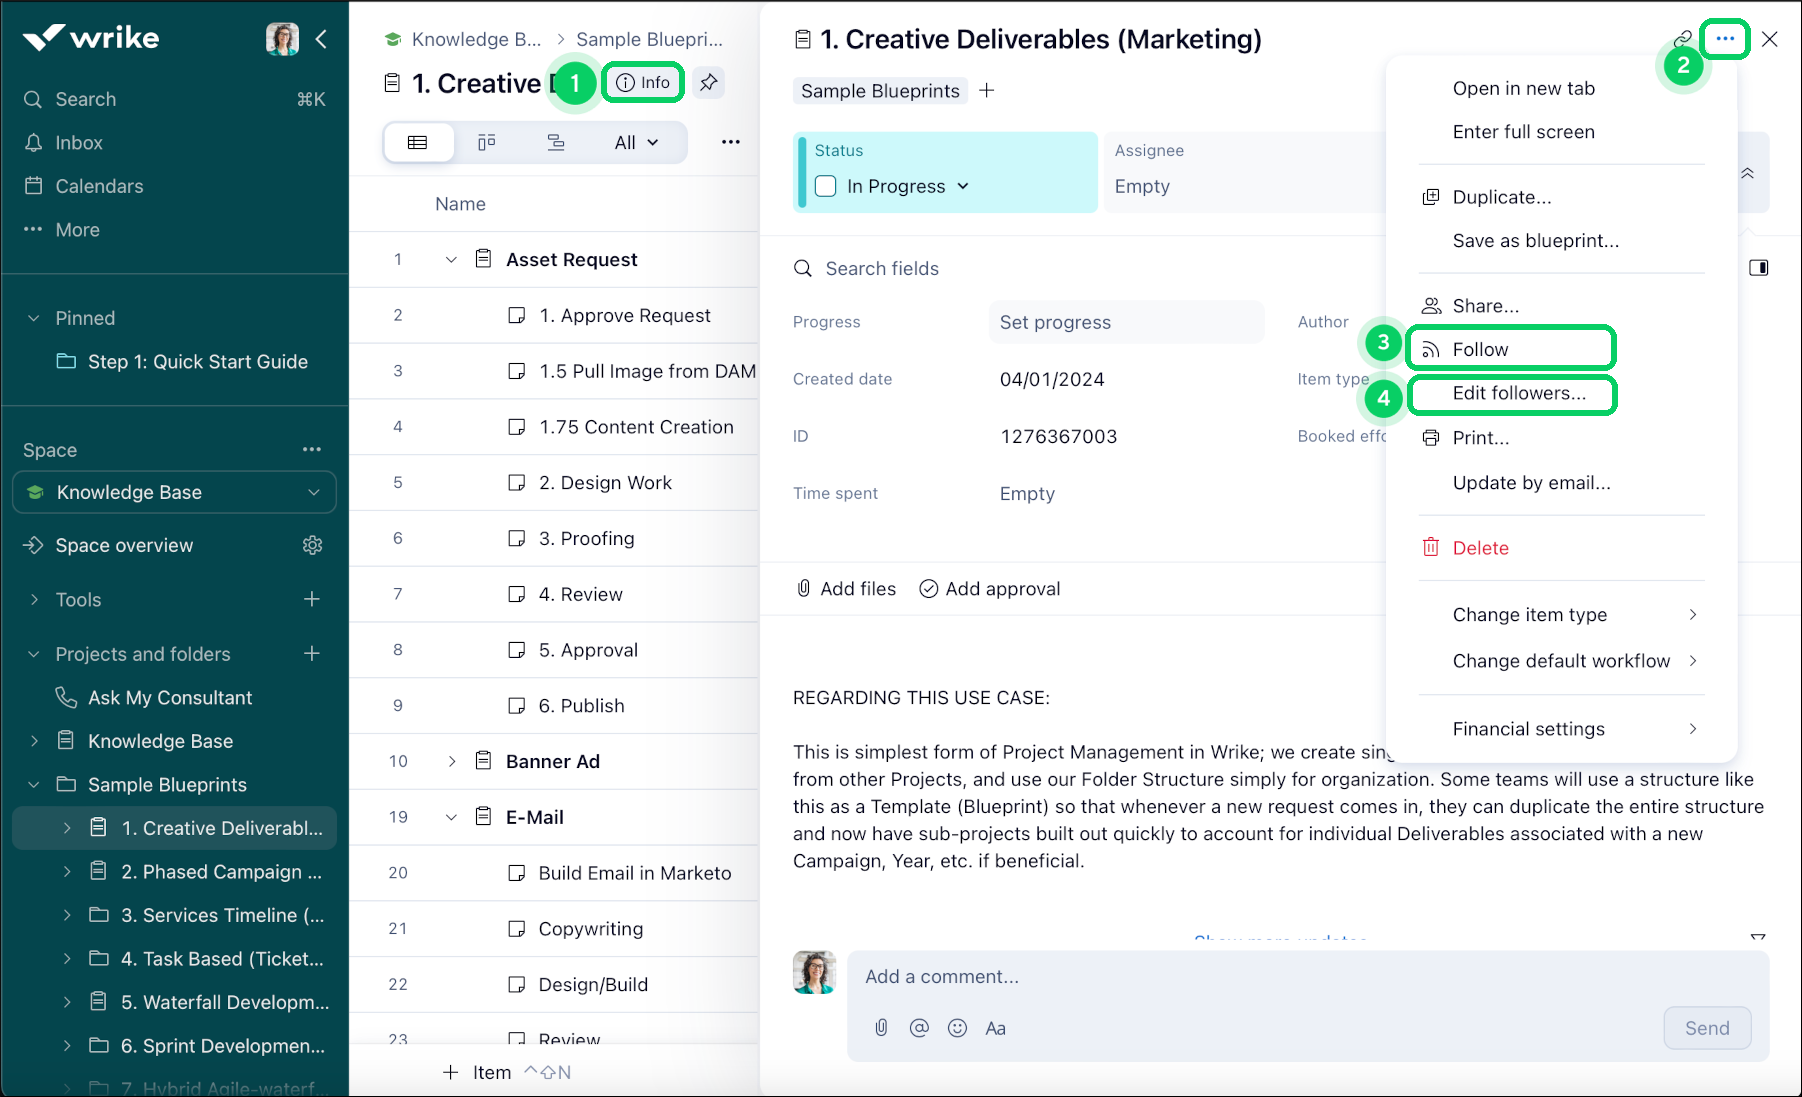The width and height of the screenshot is (1802, 1097).
Task: Click the pin icon beside Info
Action: [x=709, y=82]
